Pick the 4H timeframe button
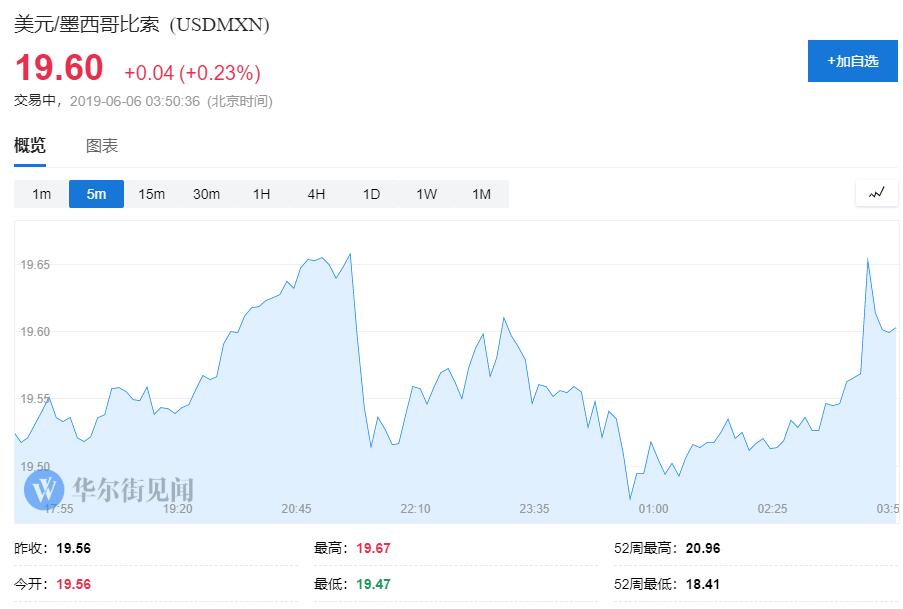 point(316,194)
